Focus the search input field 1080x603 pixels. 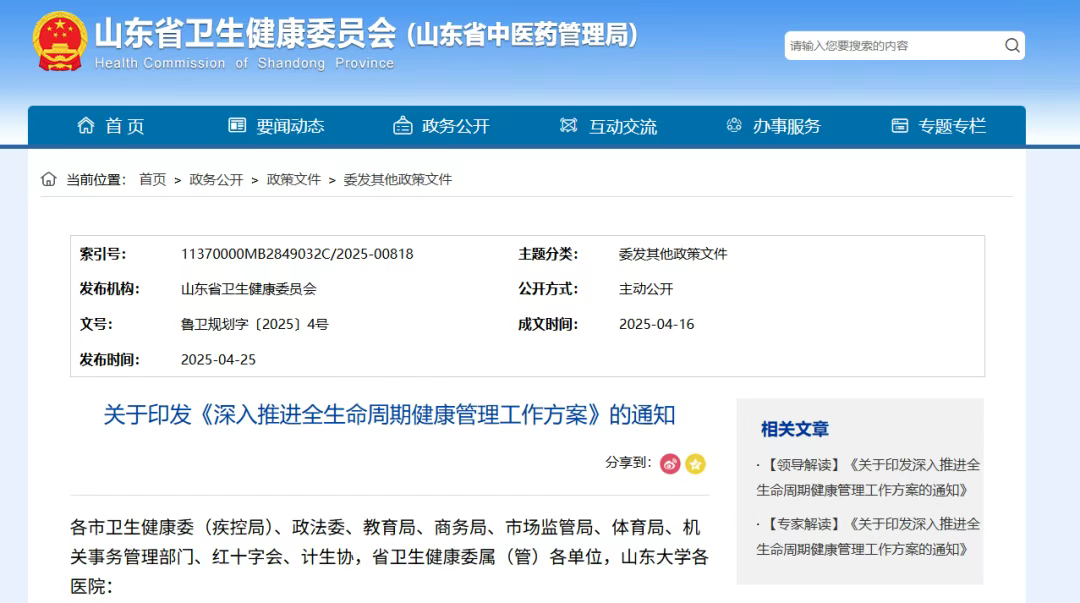[890, 46]
